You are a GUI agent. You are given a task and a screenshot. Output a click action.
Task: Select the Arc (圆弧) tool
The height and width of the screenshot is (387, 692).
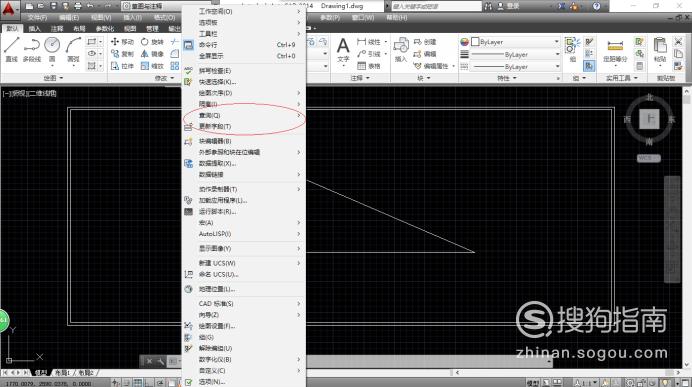(73, 49)
